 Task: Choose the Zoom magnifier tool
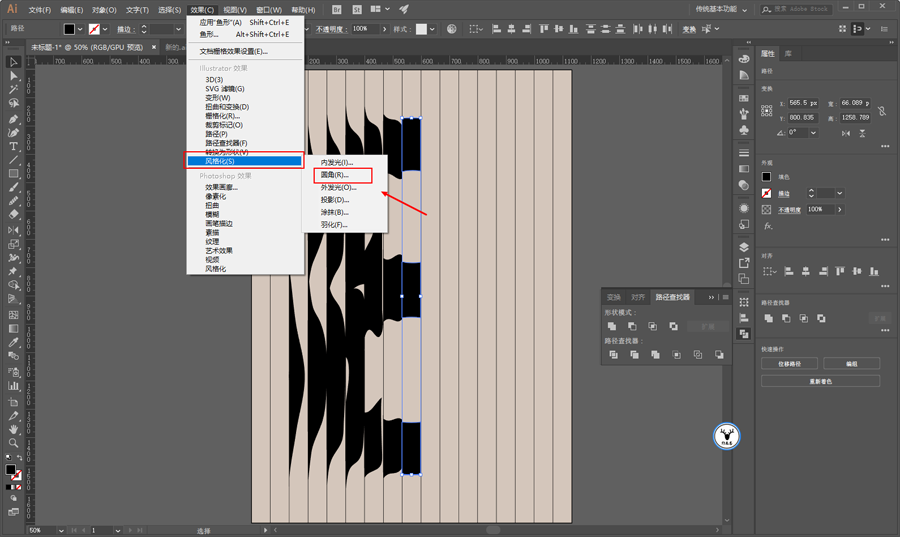click(14, 443)
